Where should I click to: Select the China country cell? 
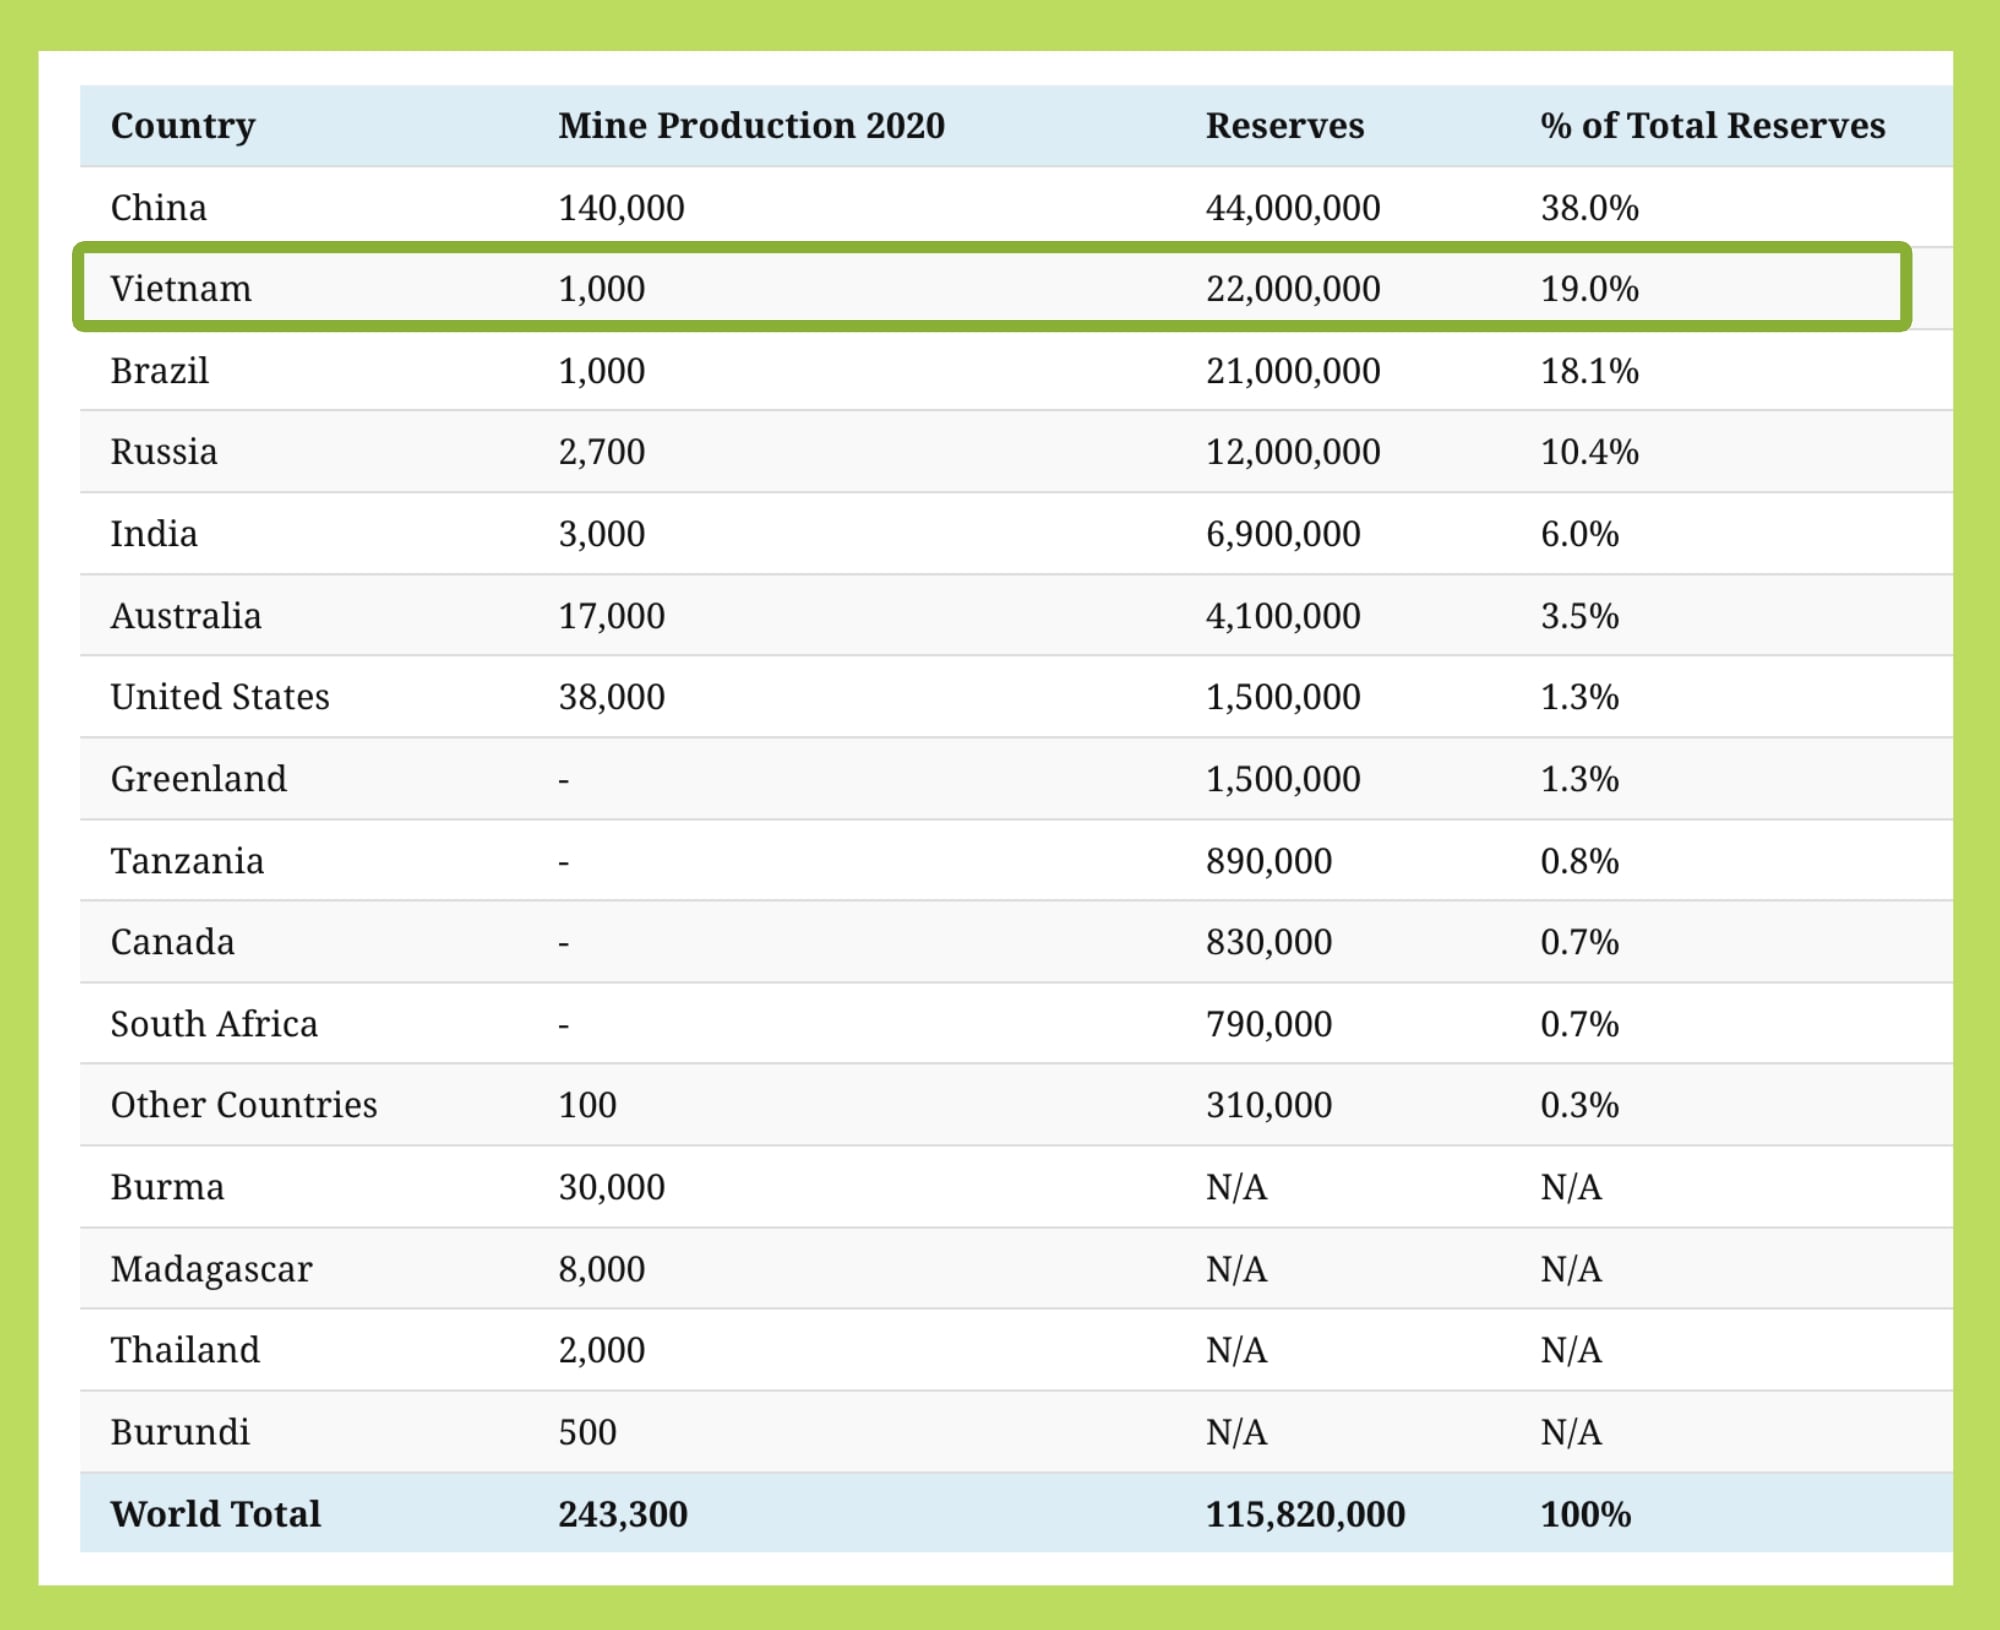(x=159, y=208)
